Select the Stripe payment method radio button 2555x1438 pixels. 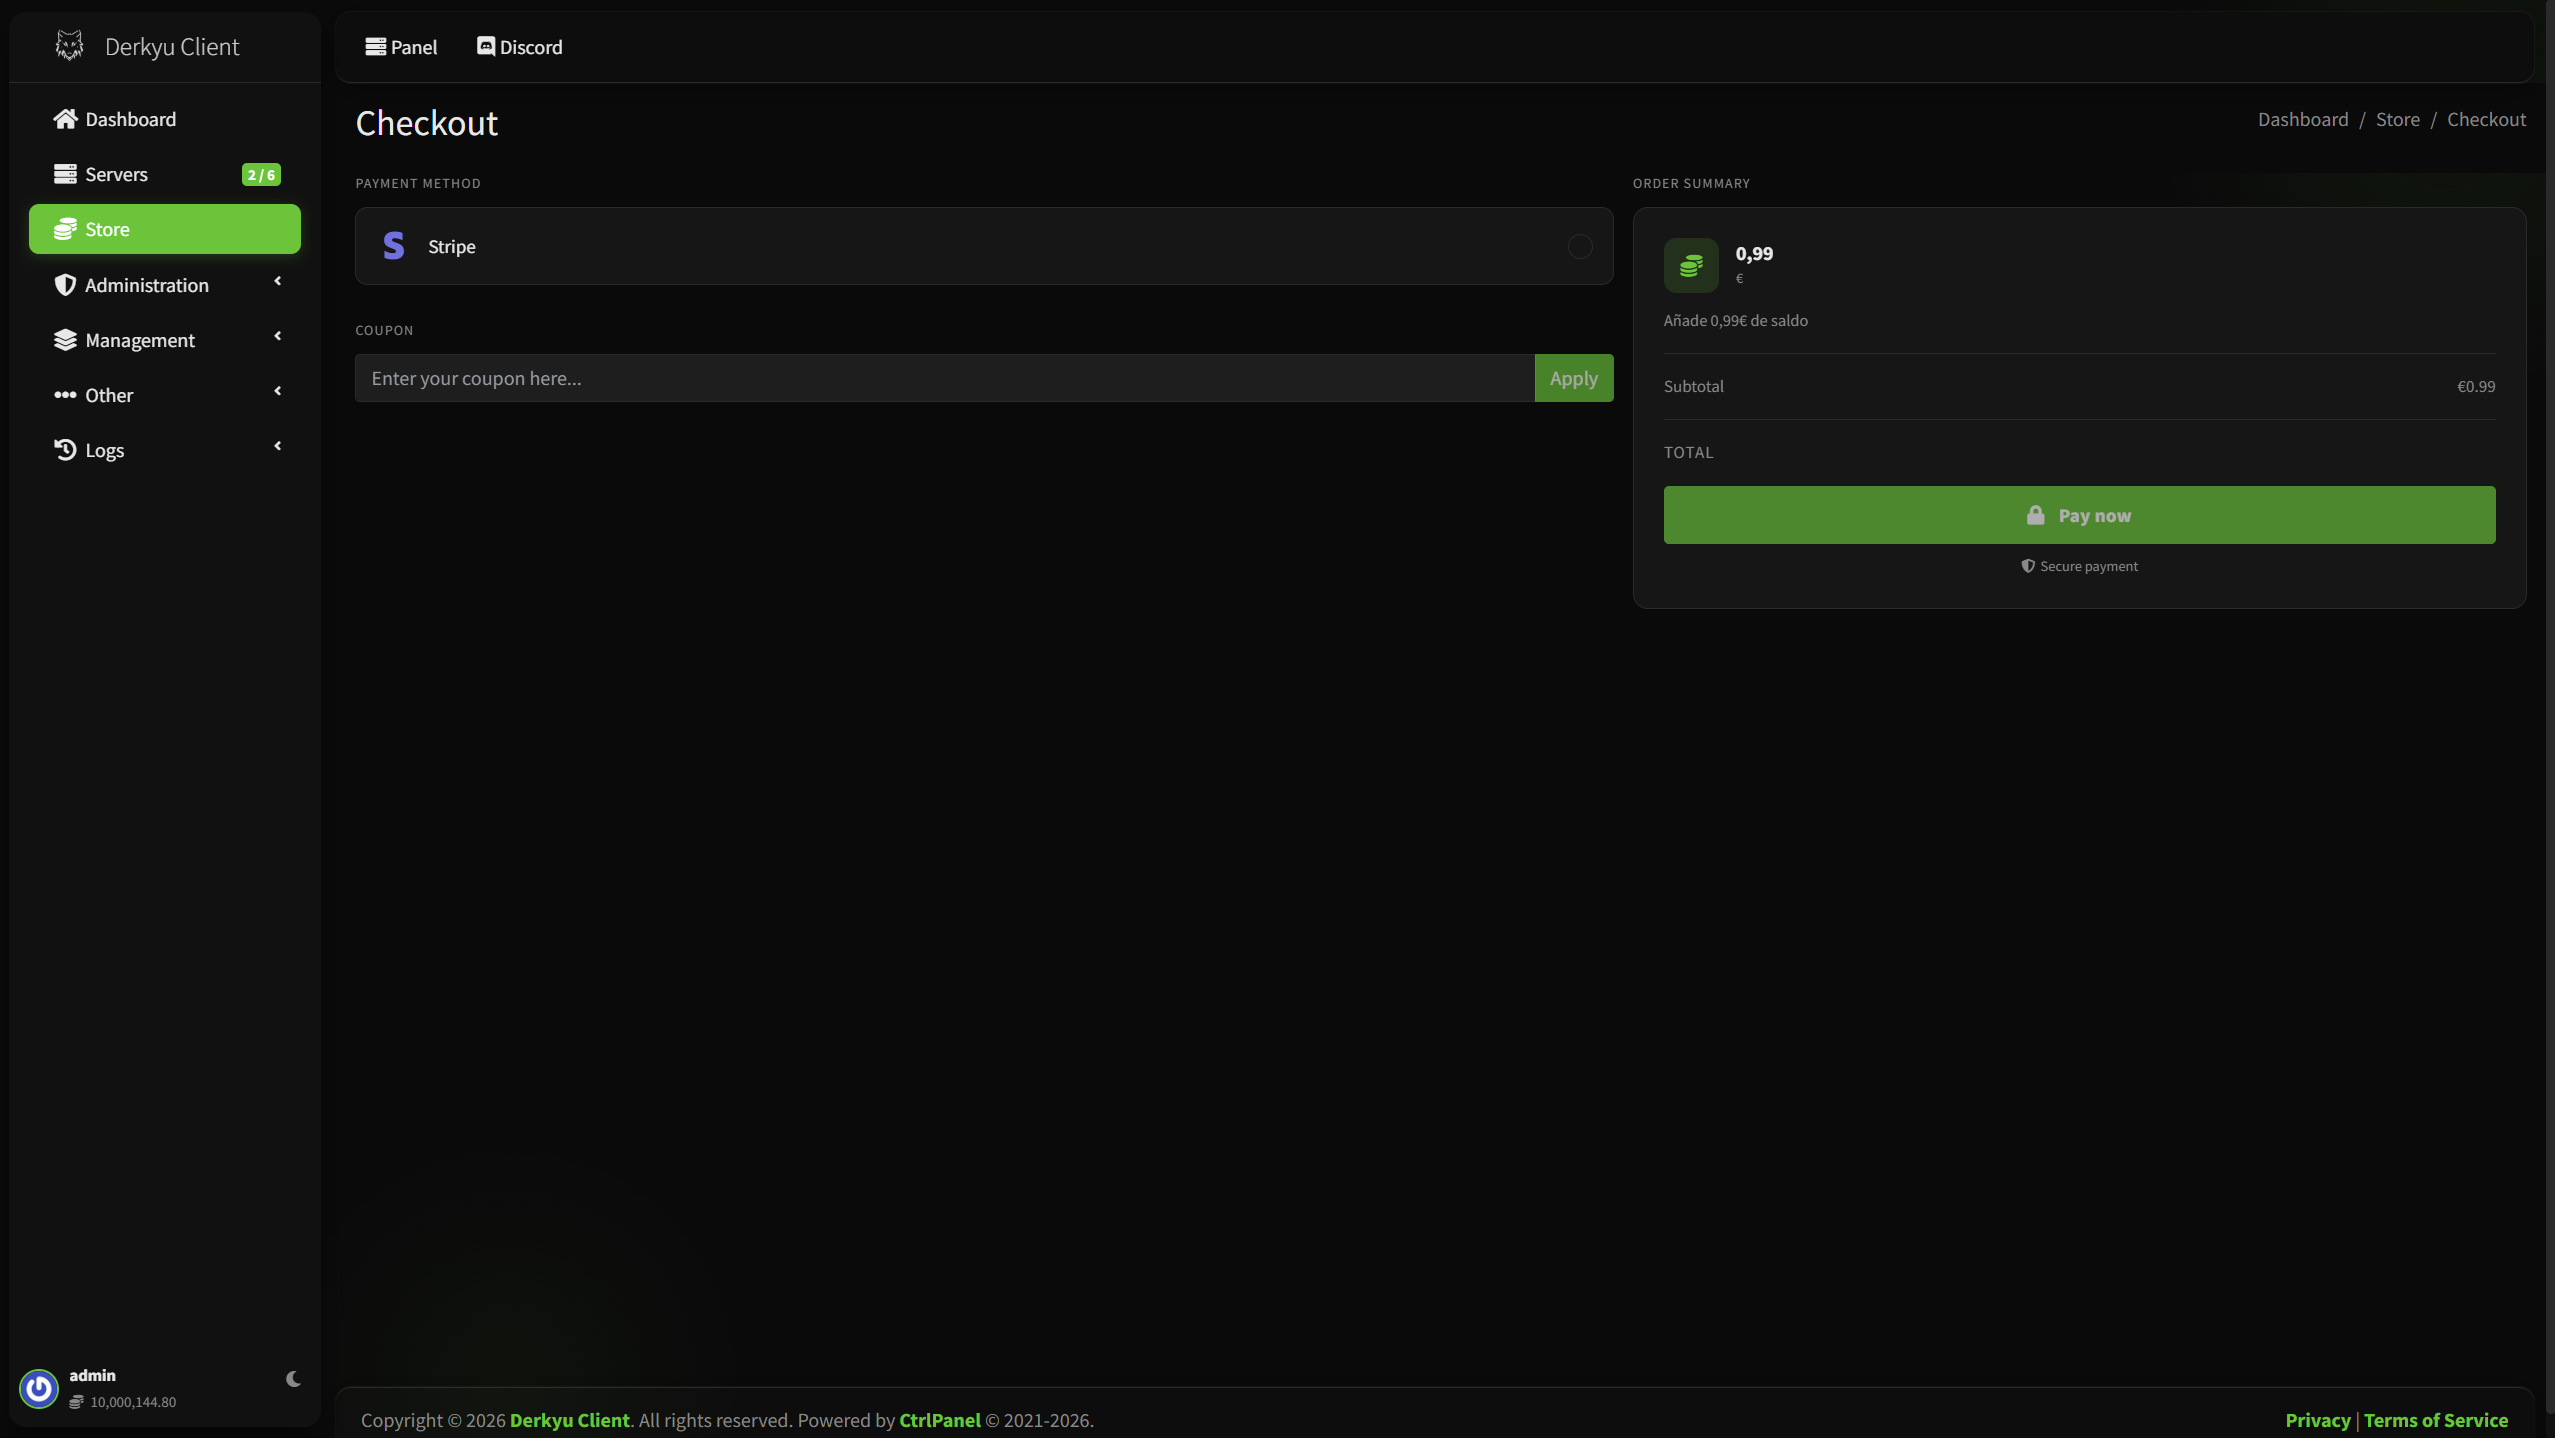point(1580,246)
